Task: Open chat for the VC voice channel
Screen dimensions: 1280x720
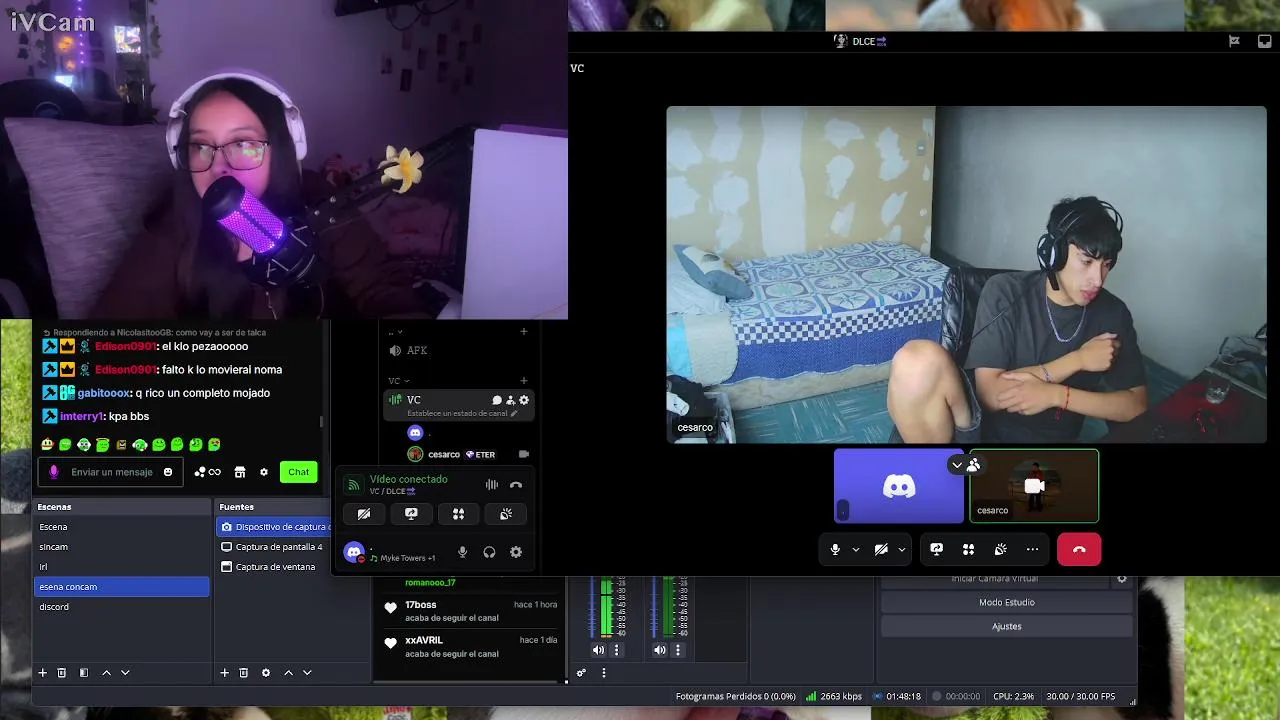Action: [x=497, y=400]
